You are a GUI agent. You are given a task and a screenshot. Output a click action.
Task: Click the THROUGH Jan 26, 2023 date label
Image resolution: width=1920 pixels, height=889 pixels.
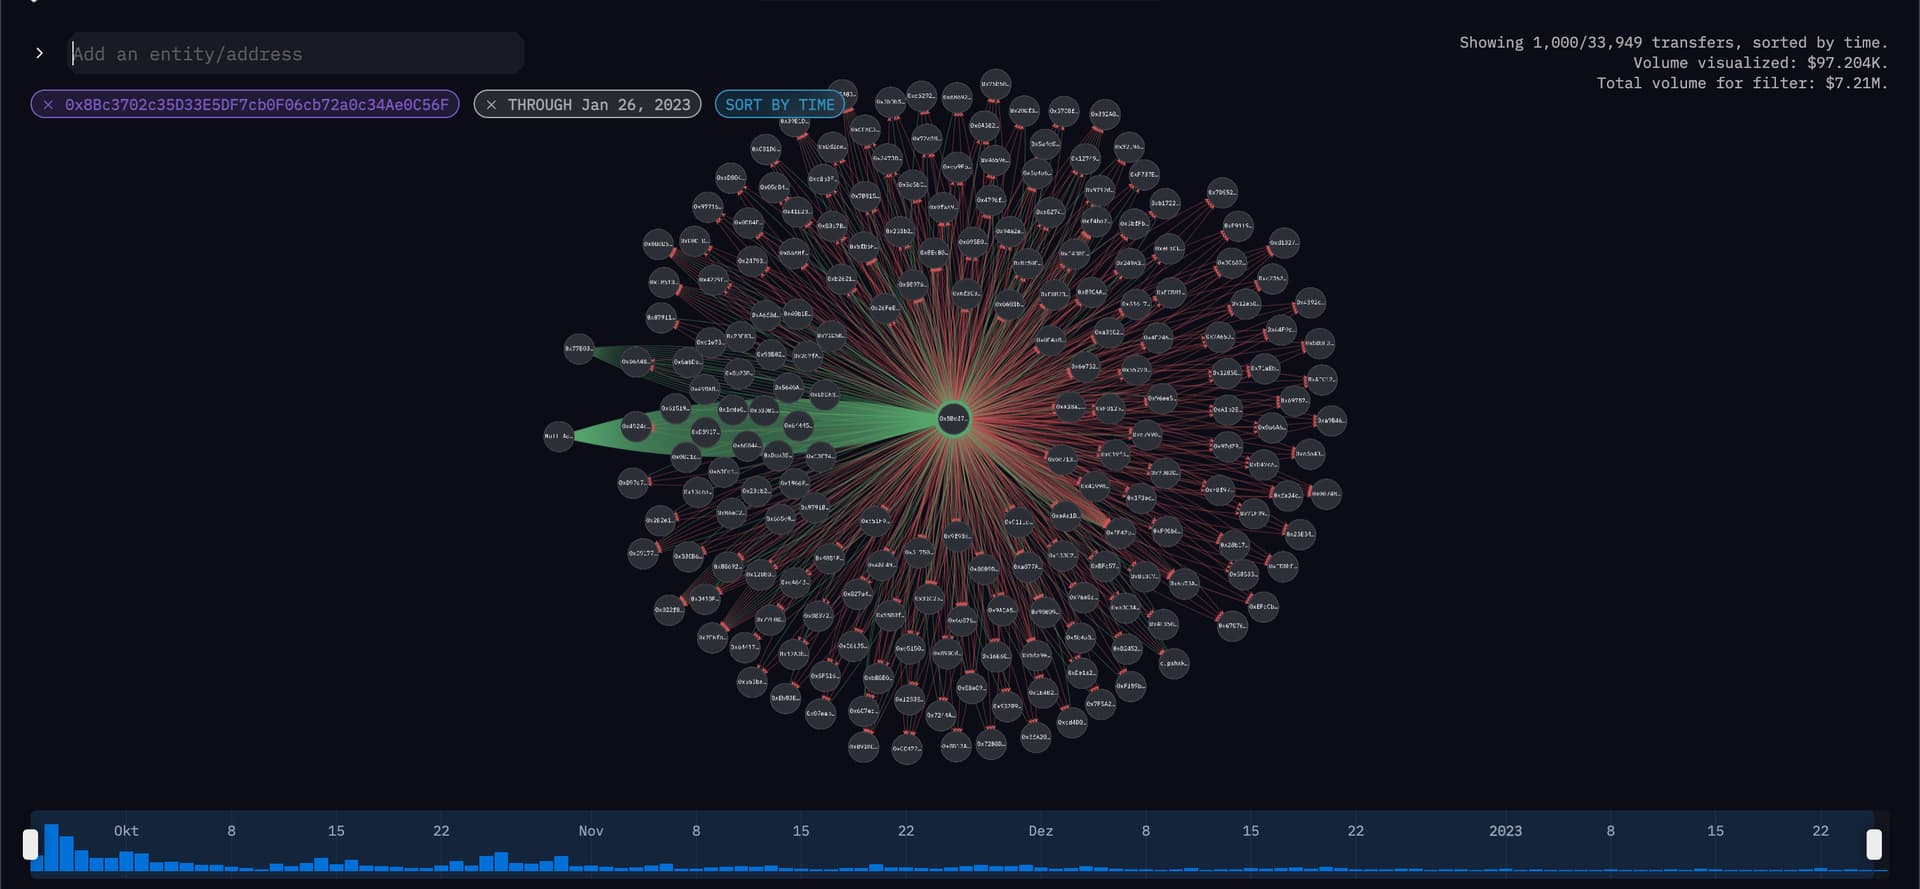598,104
